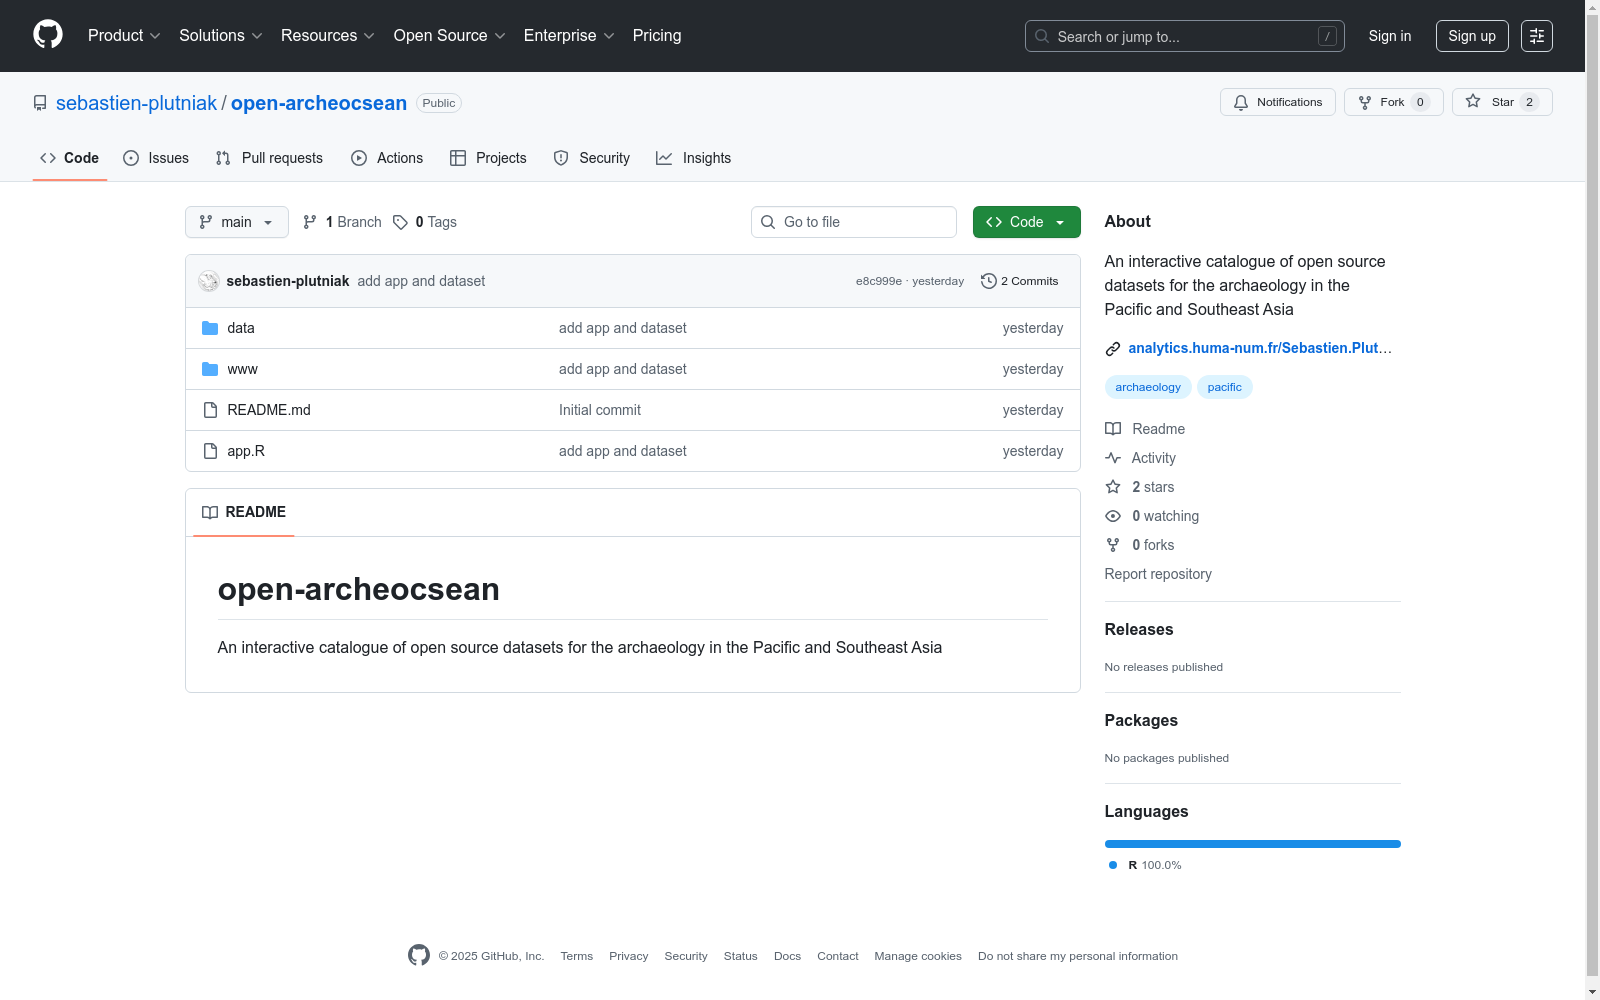Click the blue R language bar
Viewport: 1600px width, 1000px height.
tap(1253, 844)
